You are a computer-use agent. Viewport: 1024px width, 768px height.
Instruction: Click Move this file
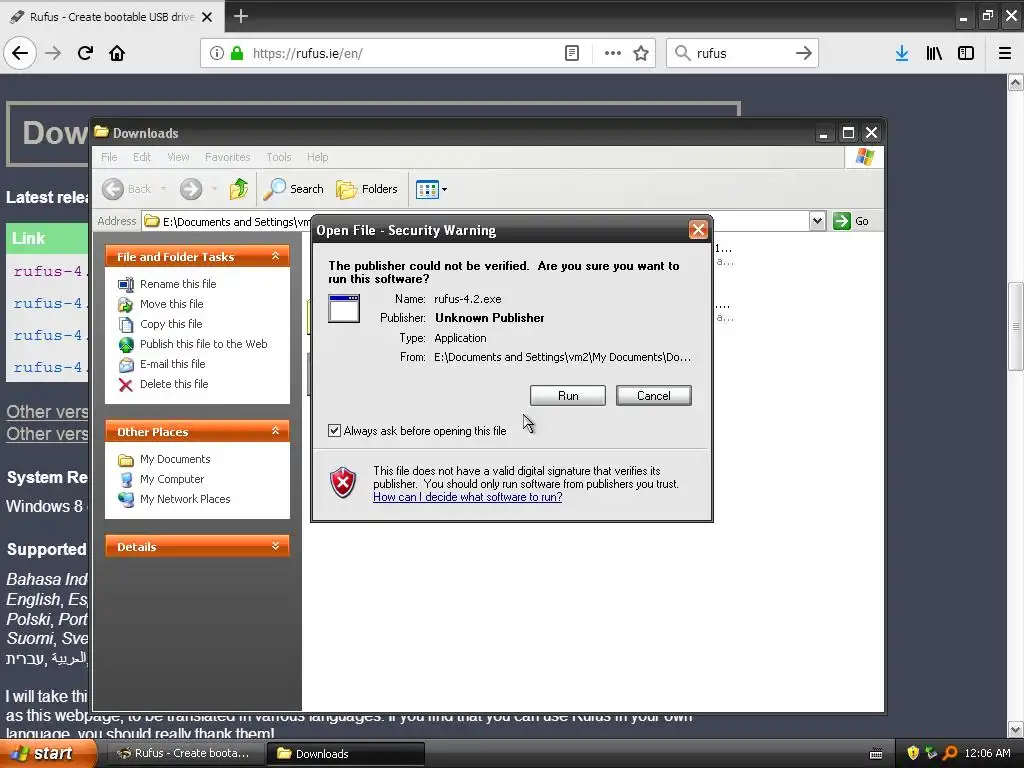161,304
